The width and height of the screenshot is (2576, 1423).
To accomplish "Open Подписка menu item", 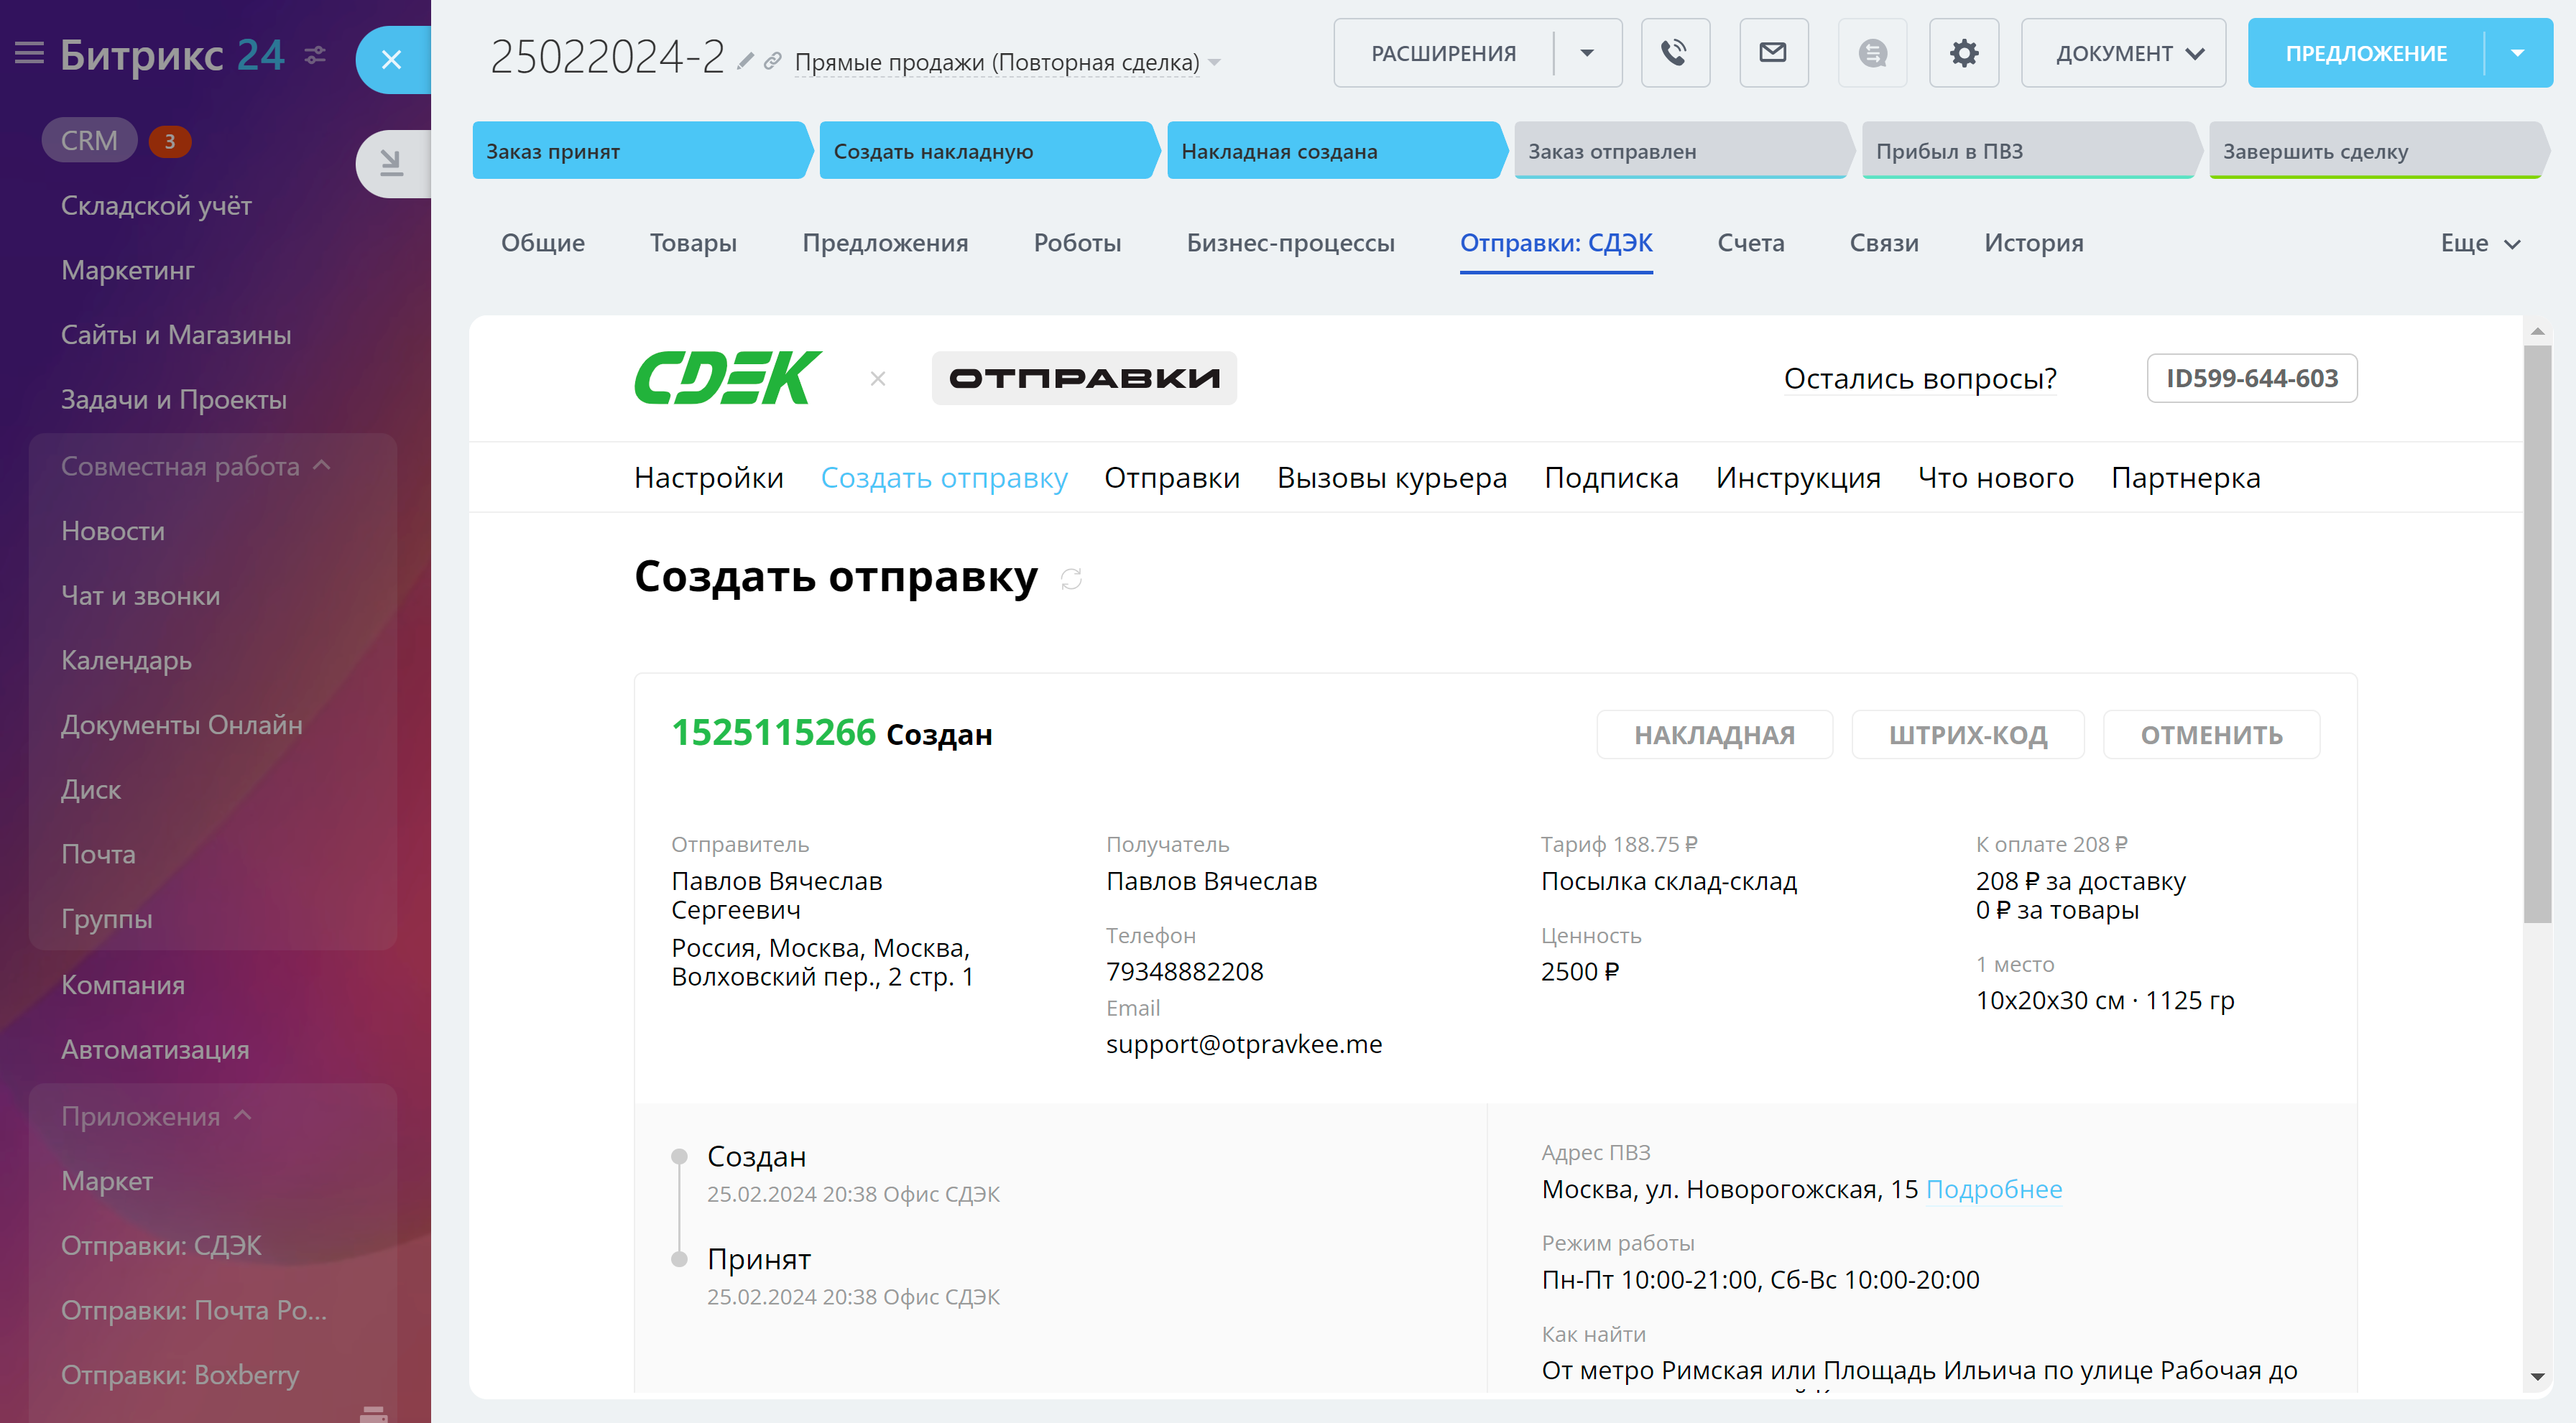I will [x=1611, y=478].
